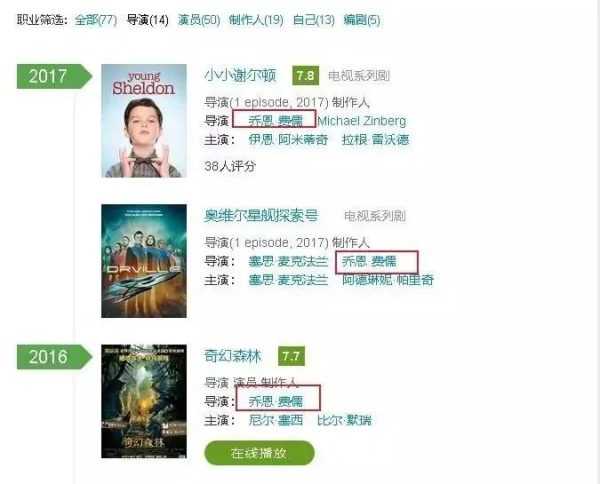Open Michael Zinberg director link
This screenshot has width=600, height=484.
362,121
